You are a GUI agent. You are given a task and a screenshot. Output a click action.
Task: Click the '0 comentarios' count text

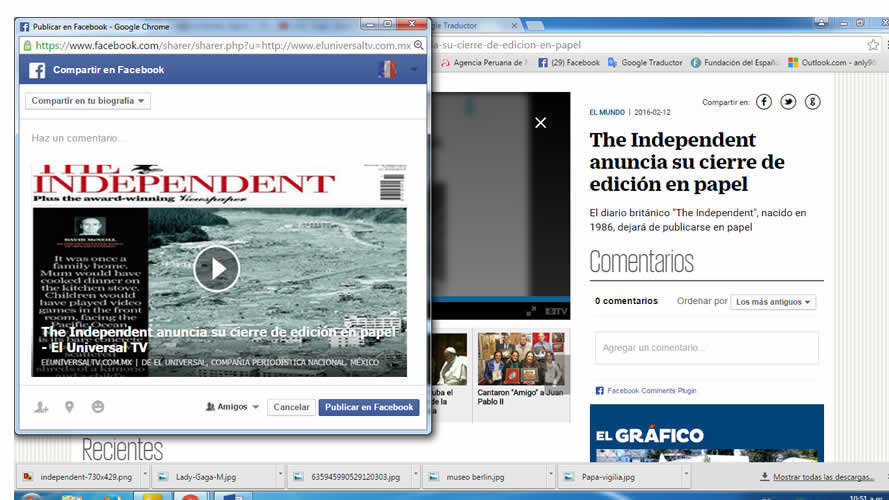626,301
